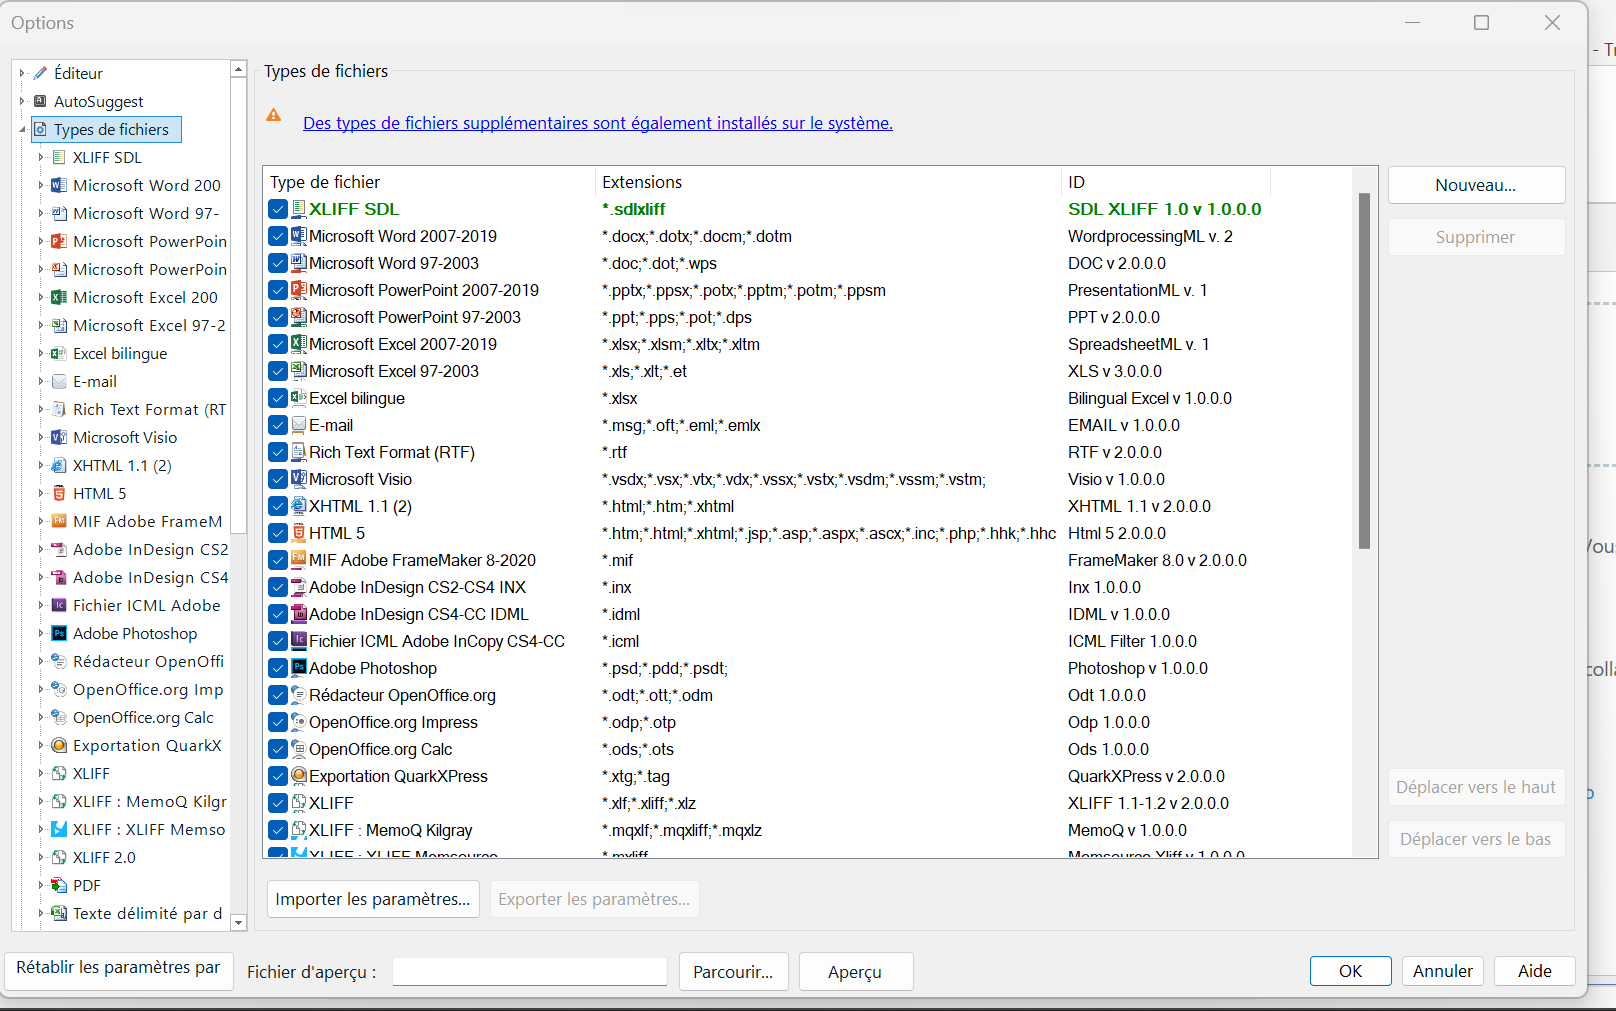Click the XLIFF : MemoQ Kilgray icon in list
1616x1011 pixels.
(299, 829)
